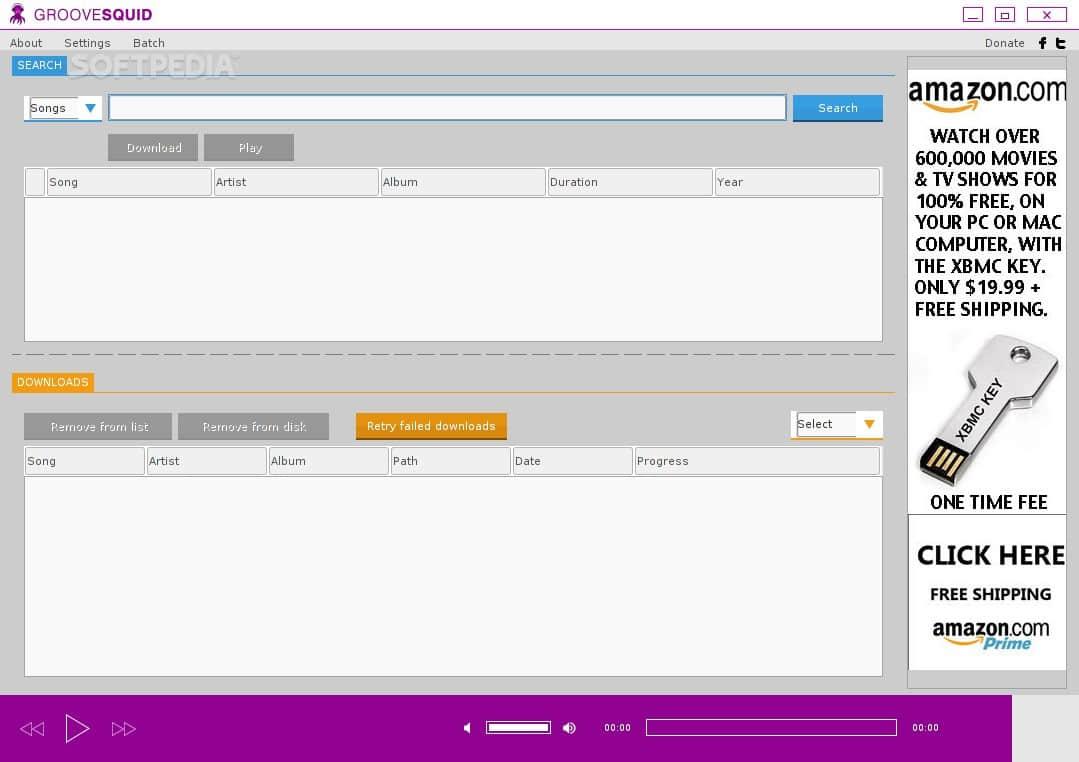1079x762 pixels.
Task: Click the GrooveSquid squid logo
Action: click(17, 14)
